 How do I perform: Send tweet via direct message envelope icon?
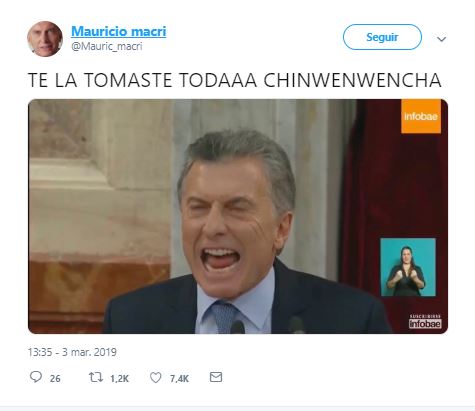coord(216,377)
